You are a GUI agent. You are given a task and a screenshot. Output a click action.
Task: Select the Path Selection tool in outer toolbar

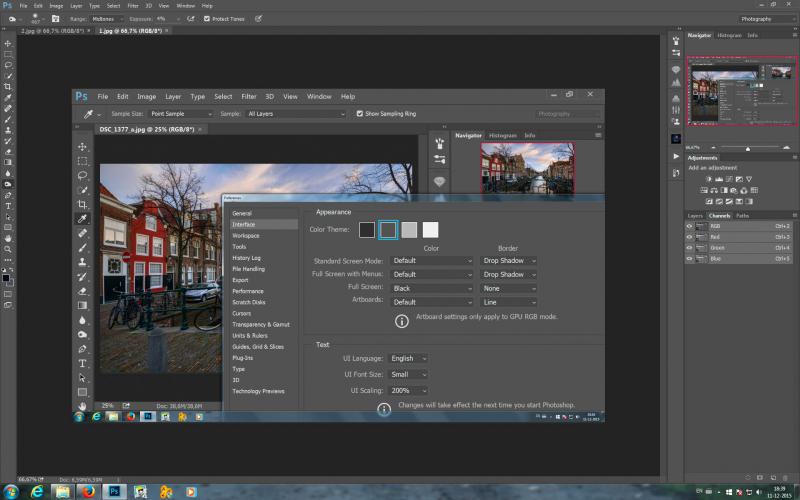coord(8,216)
